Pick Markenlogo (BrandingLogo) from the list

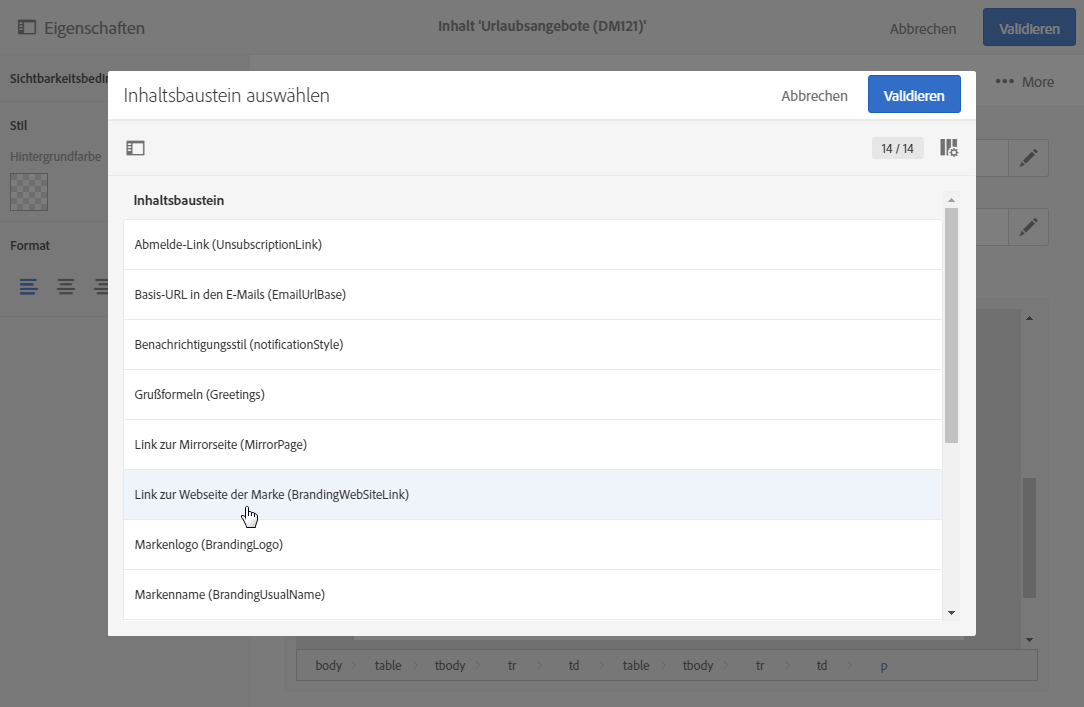pos(209,544)
